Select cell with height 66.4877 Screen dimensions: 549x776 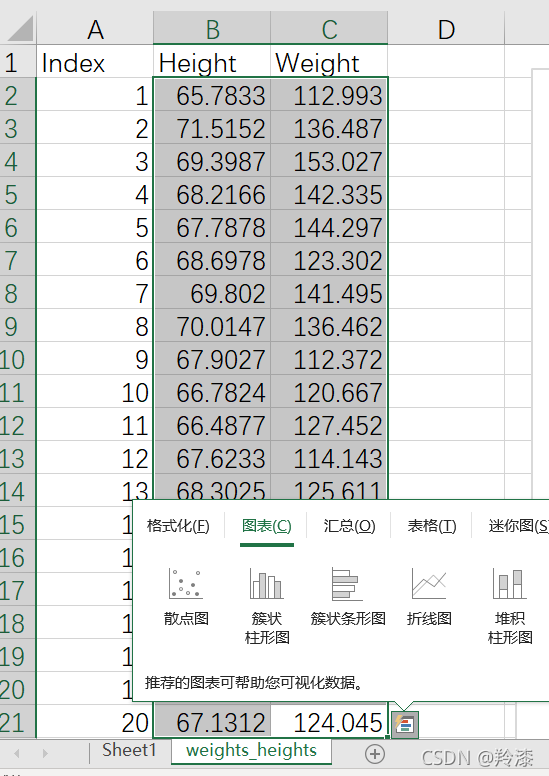coord(212,425)
